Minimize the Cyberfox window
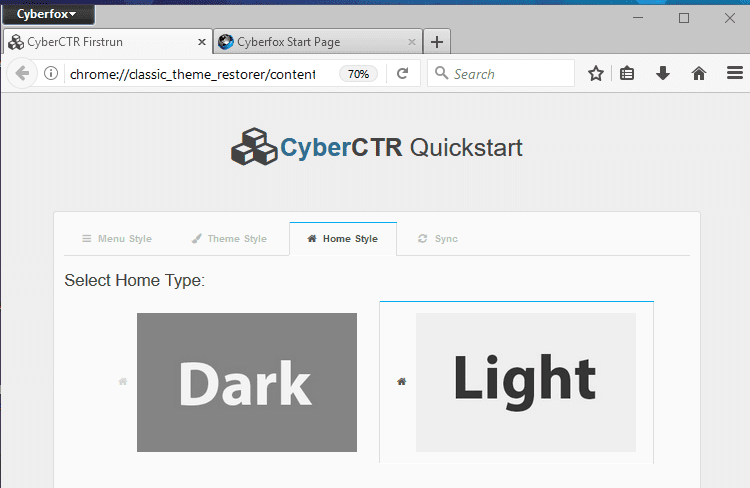 pyautogui.click(x=638, y=18)
